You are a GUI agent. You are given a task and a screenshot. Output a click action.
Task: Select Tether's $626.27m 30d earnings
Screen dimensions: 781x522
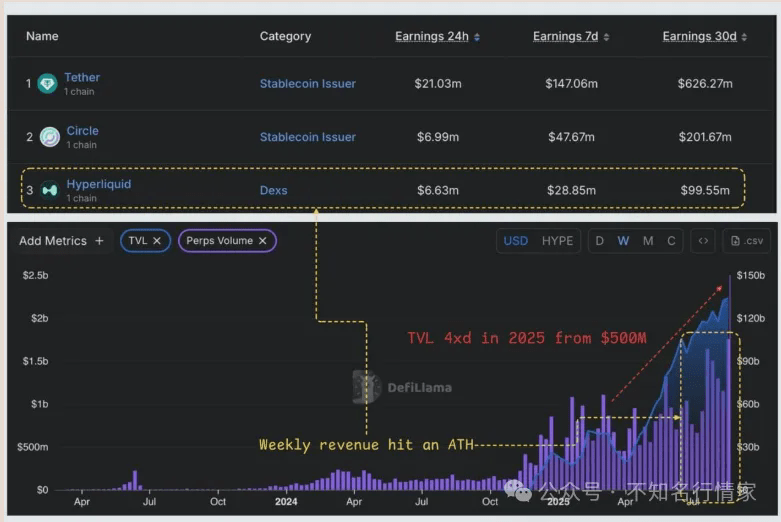click(x=705, y=84)
